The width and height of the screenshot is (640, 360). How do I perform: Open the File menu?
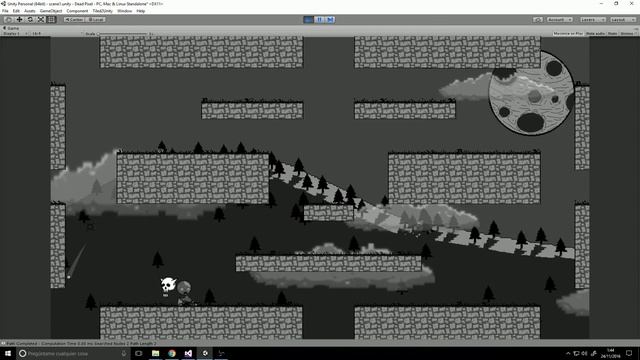5,11
